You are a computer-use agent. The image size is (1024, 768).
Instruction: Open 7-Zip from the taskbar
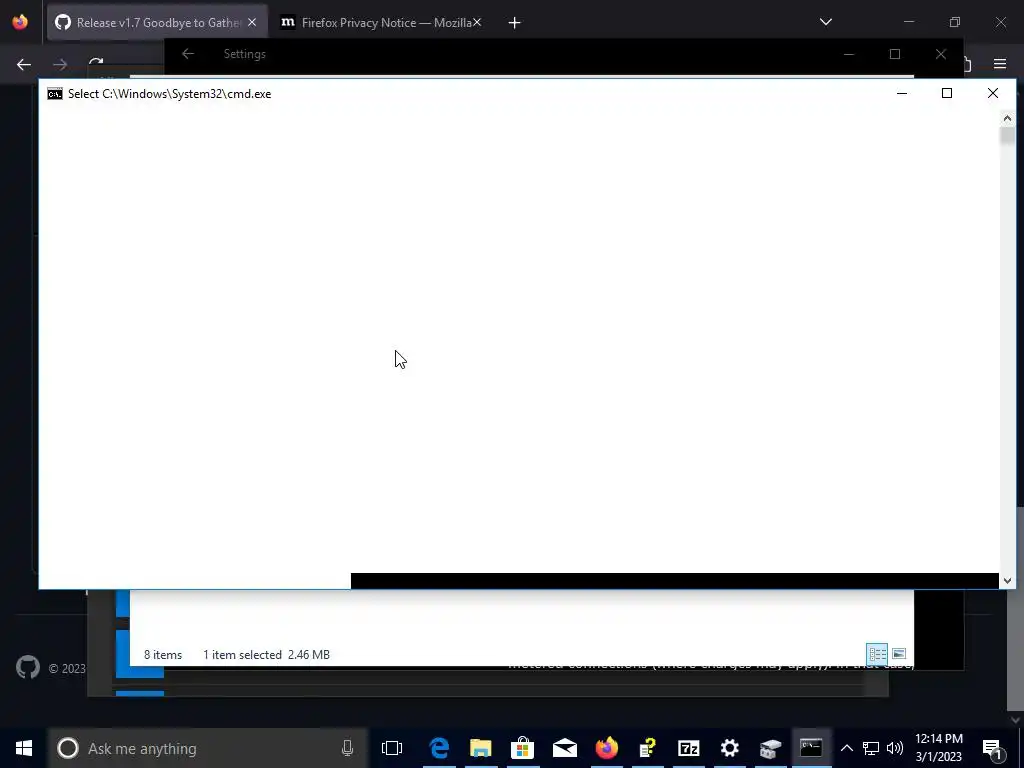688,748
